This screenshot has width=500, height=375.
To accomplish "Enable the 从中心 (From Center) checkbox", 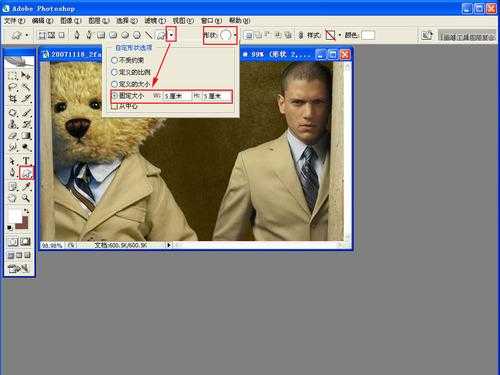I will tap(114, 107).
